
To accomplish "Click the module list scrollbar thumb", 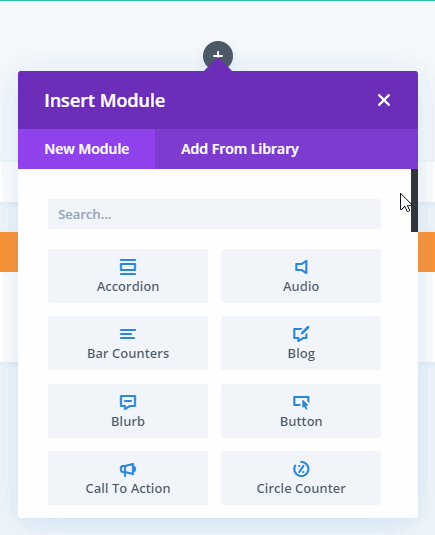I will 414,200.
